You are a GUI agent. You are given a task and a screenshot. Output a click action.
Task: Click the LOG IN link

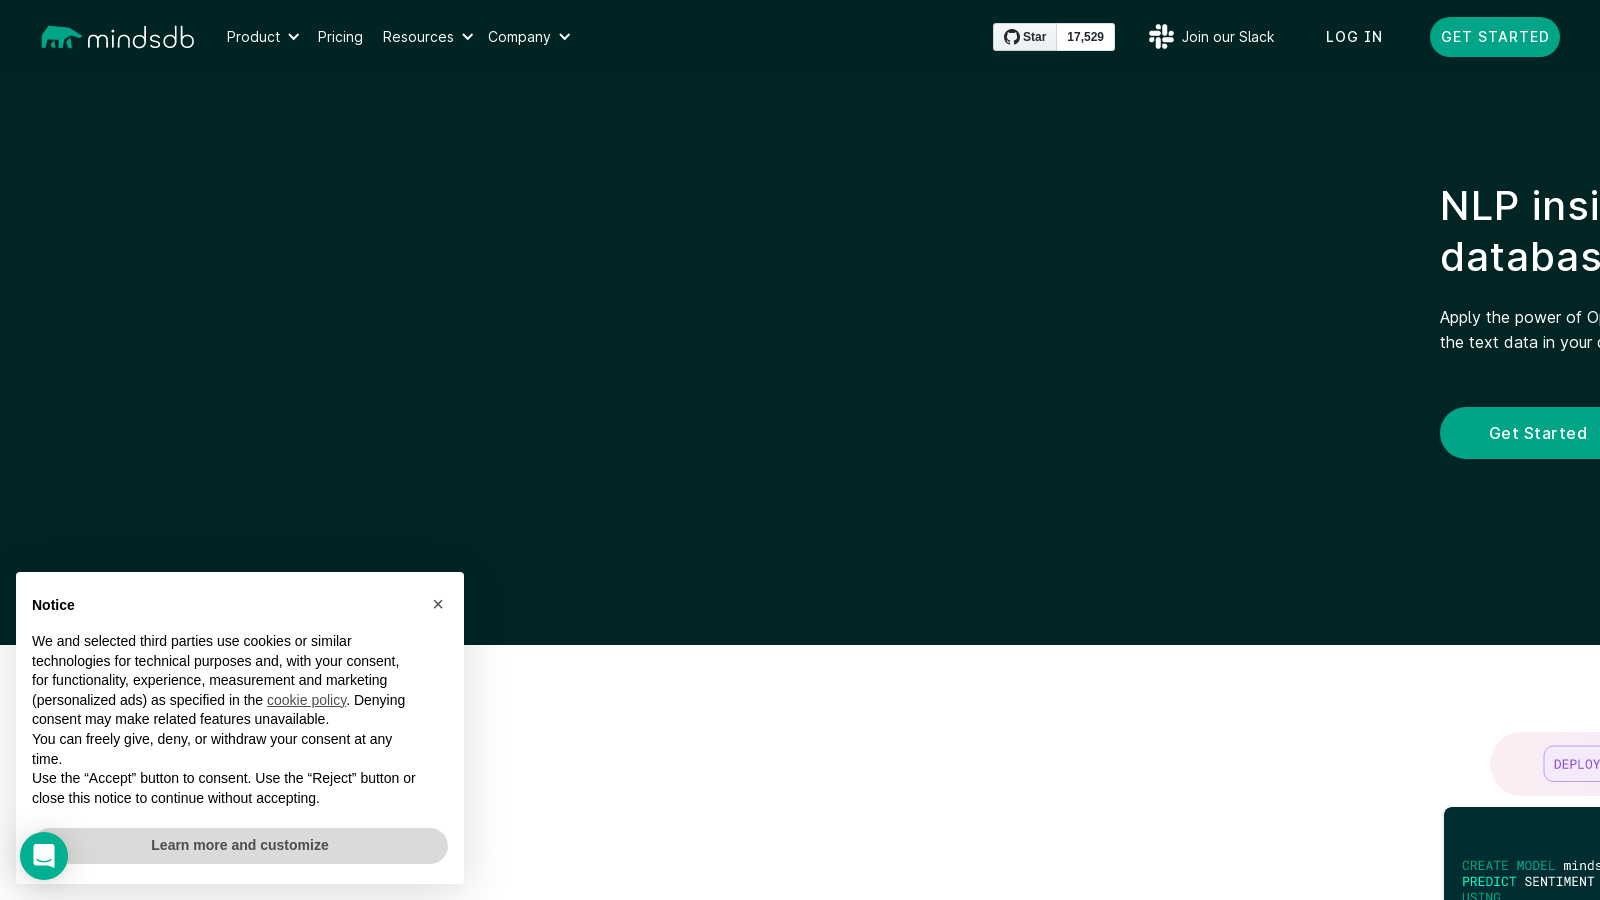point(1354,37)
